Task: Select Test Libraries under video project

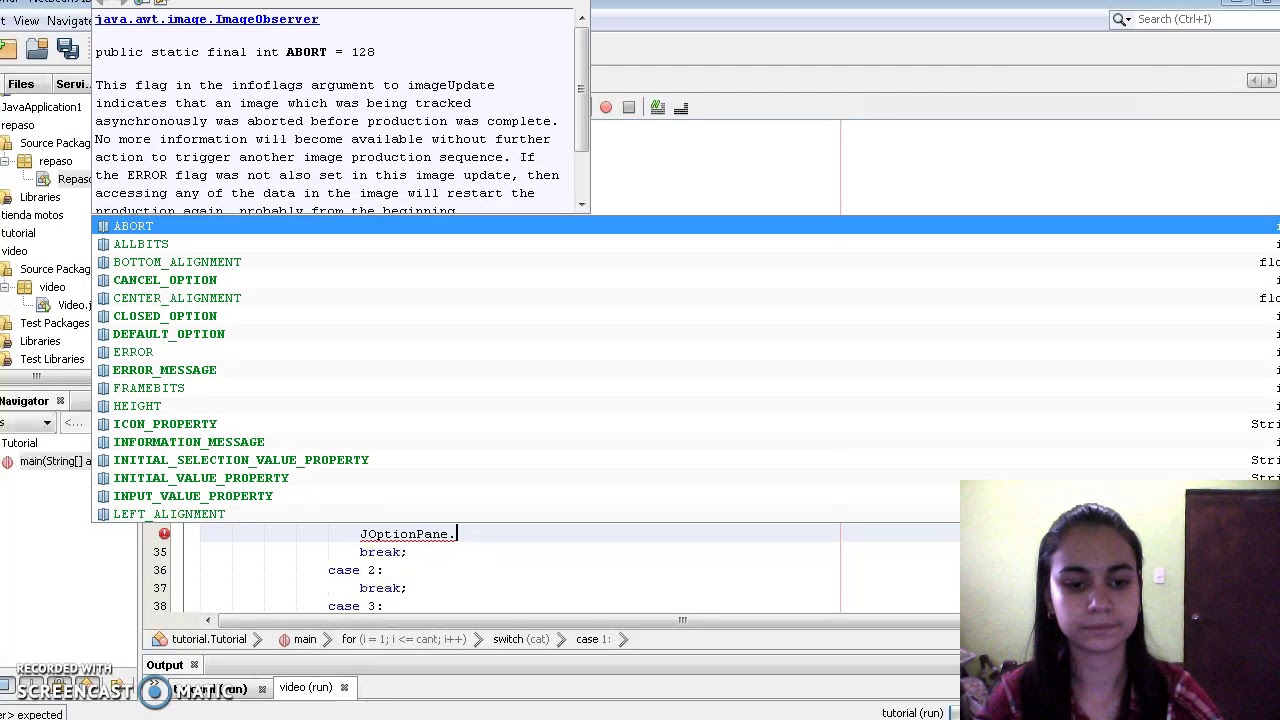Action: [44, 359]
